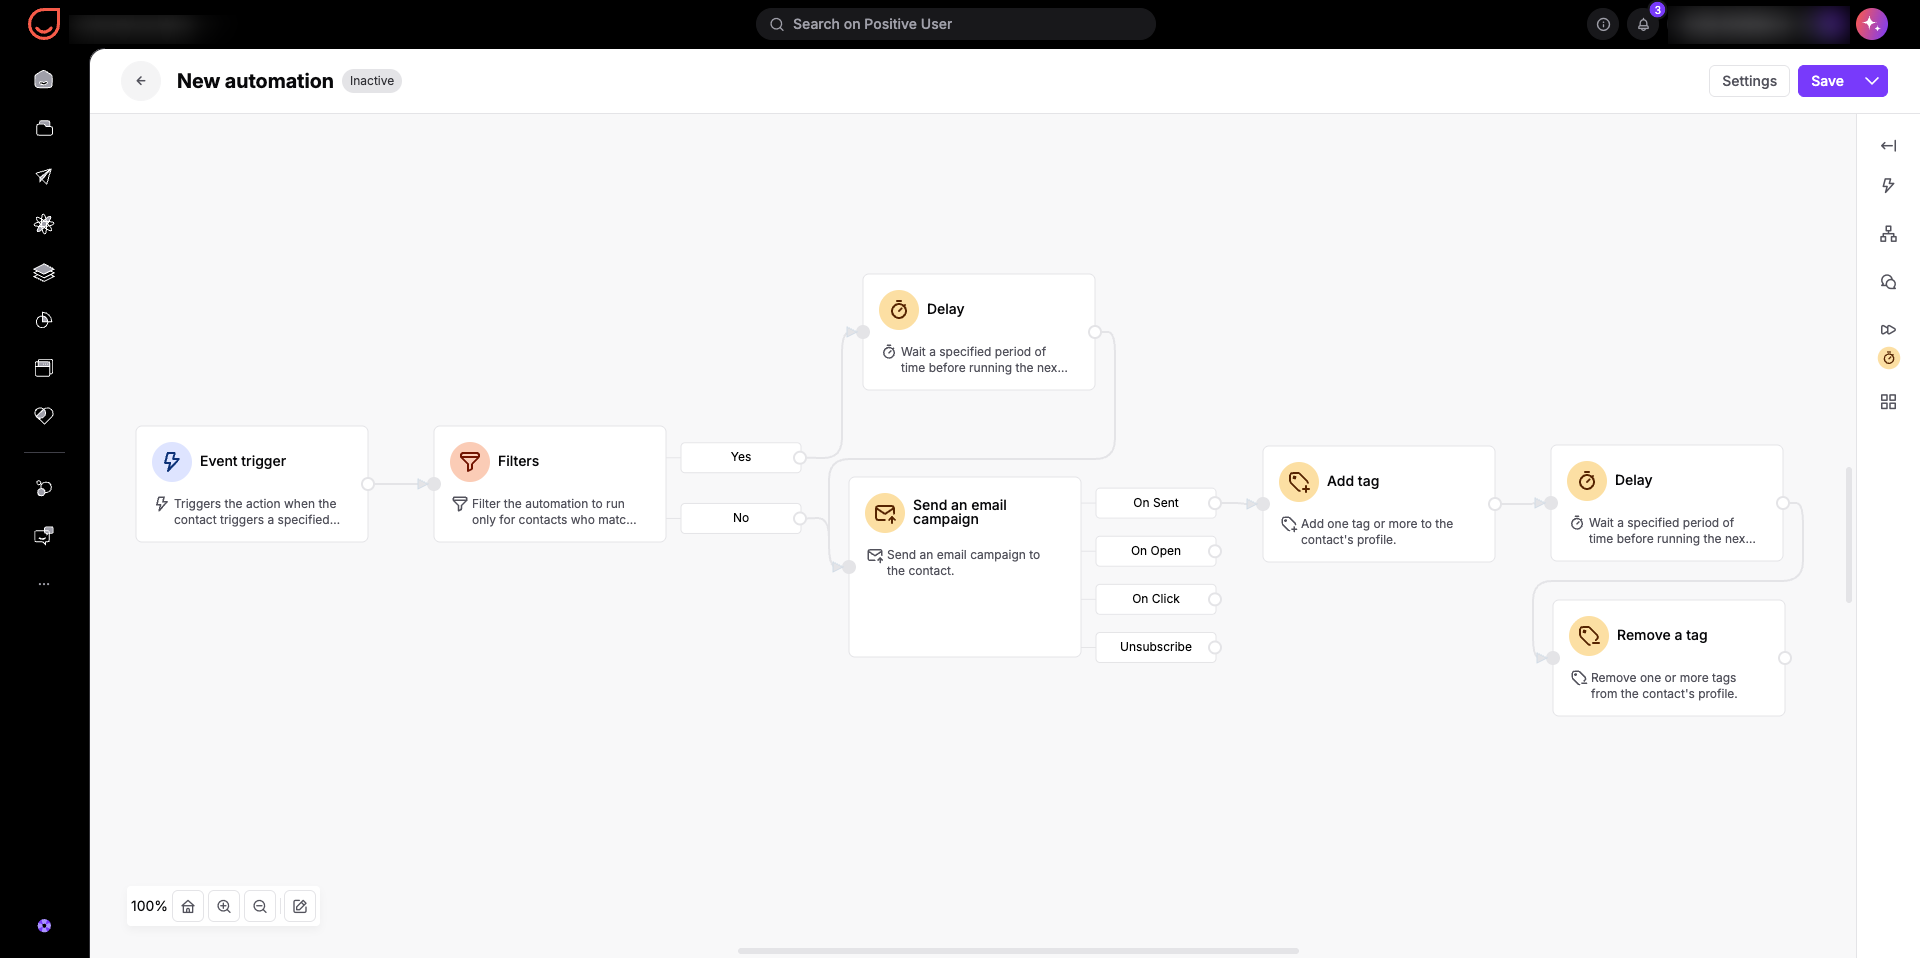
Task: Open the folders icon in left sidebar
Action: [x=44, y=128]
